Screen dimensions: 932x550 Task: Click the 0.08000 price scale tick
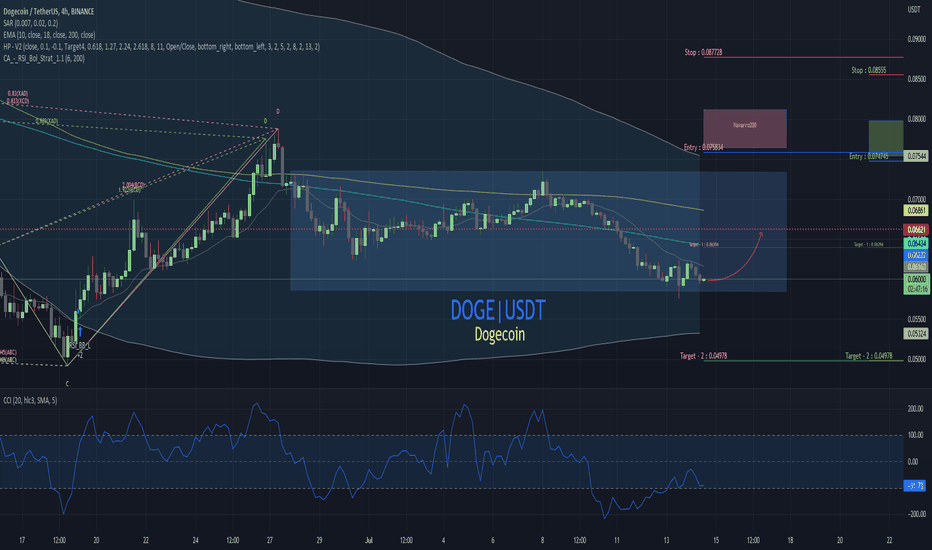[917, 119]
